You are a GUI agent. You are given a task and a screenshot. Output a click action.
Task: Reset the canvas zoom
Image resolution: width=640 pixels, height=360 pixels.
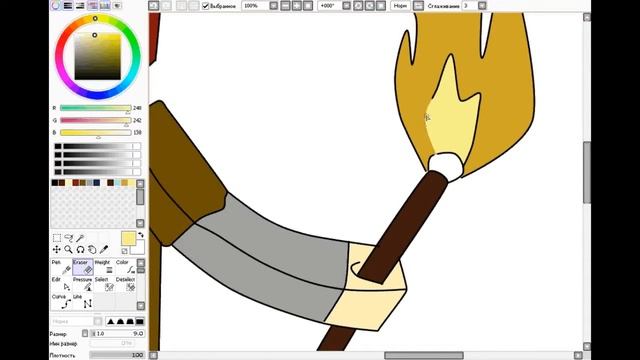pos(308,6)
